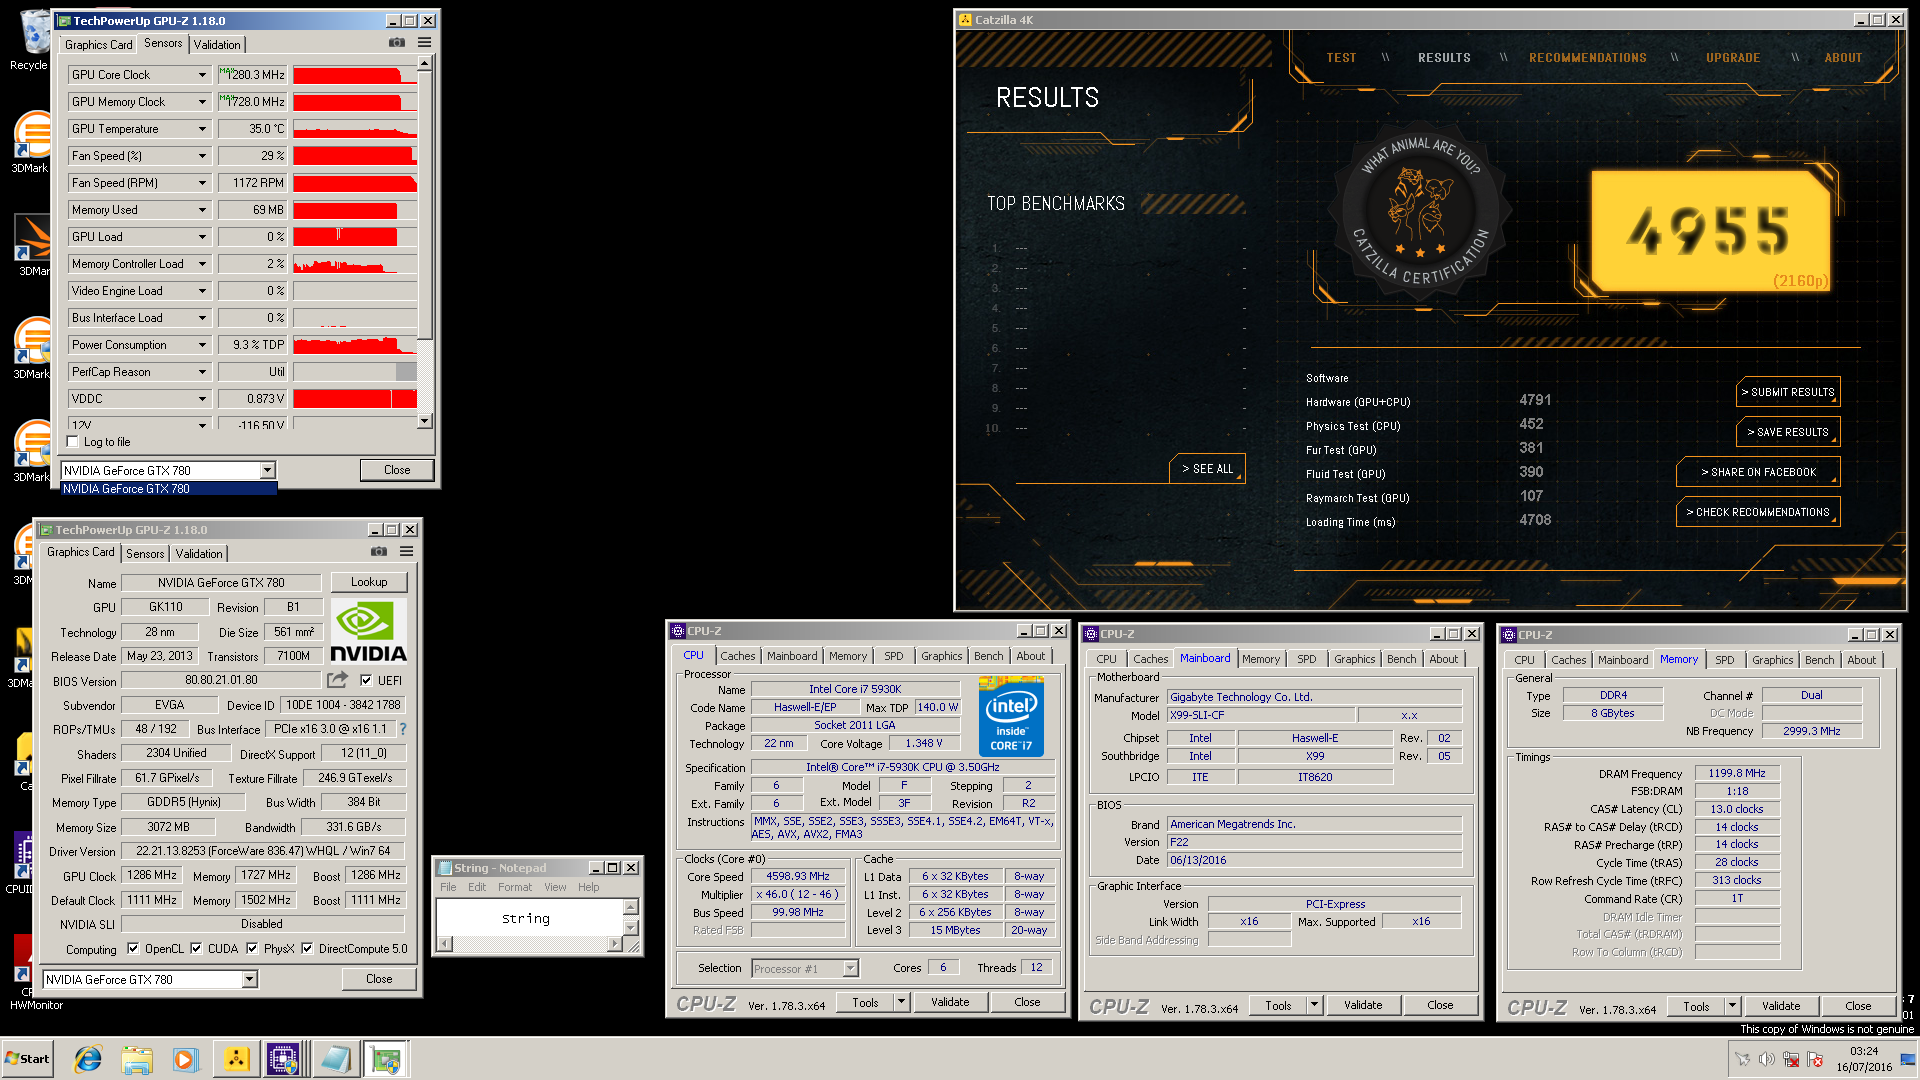
Task: Click the Start button
Action: click(28, 1059)
